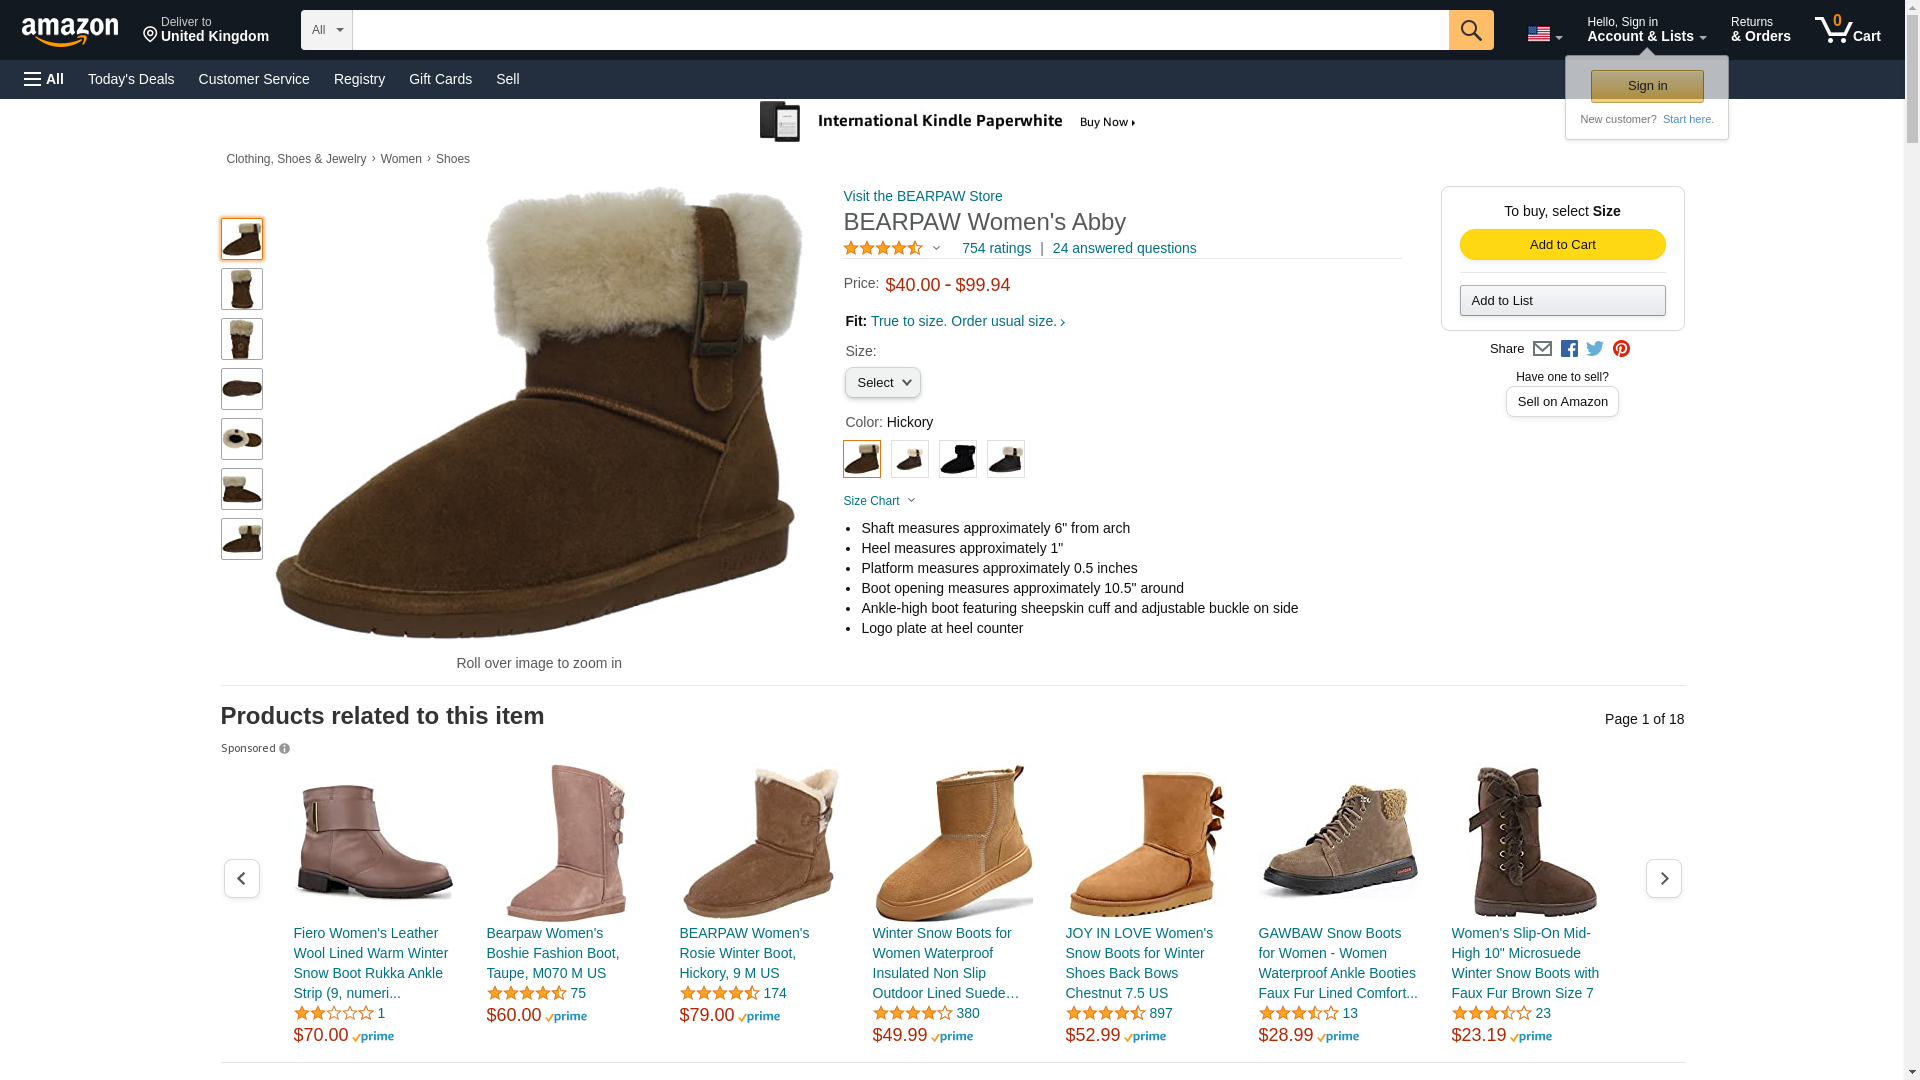Click the search text field

click(900, 30)
